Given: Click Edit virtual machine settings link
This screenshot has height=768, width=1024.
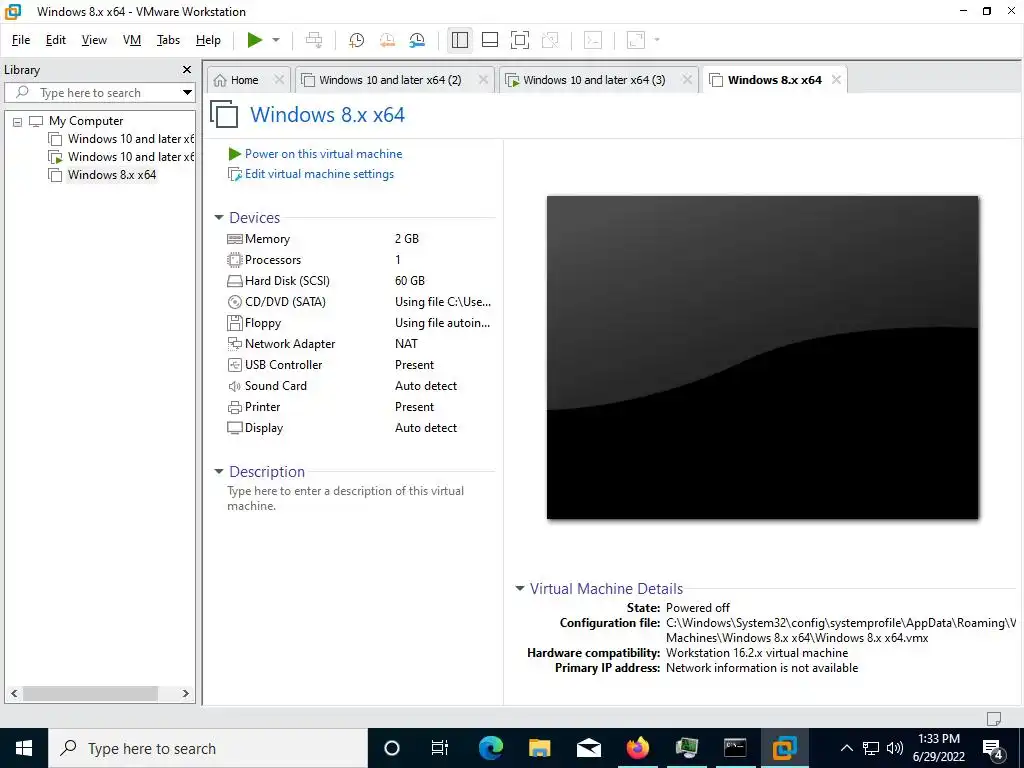Looking at the screenshot, I should tap(319, 174).
